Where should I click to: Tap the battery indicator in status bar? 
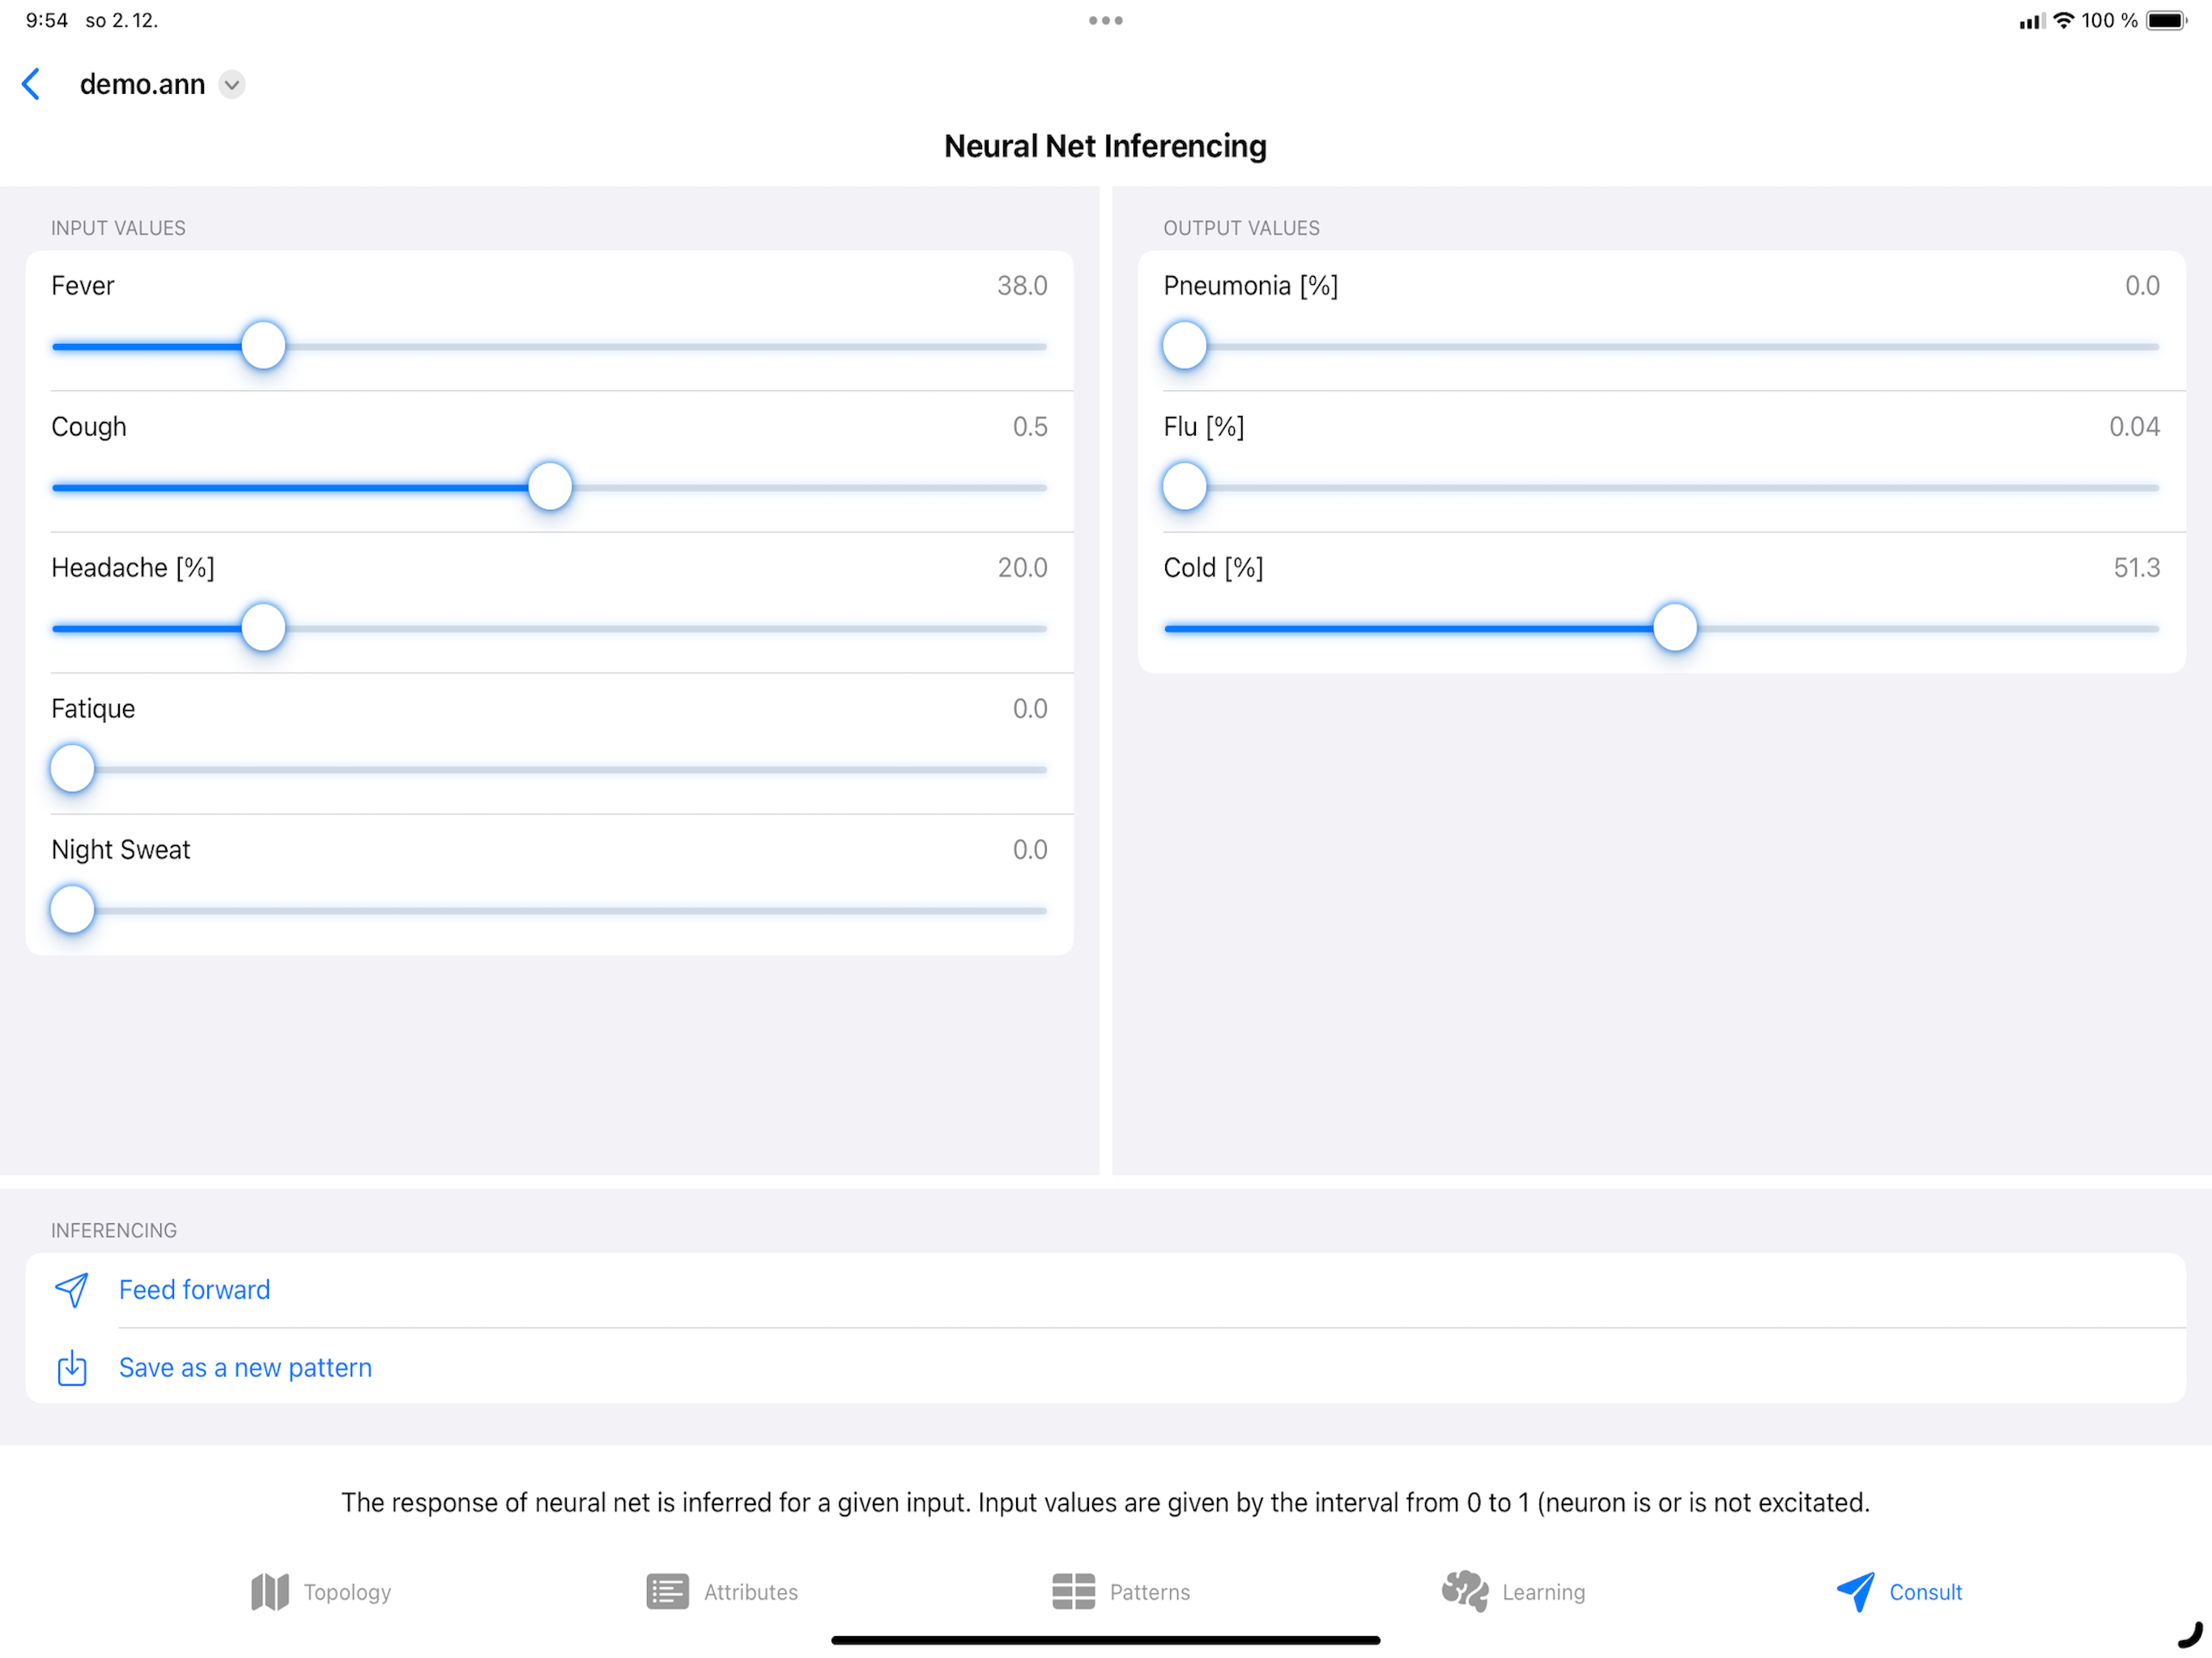[2165, 20]
